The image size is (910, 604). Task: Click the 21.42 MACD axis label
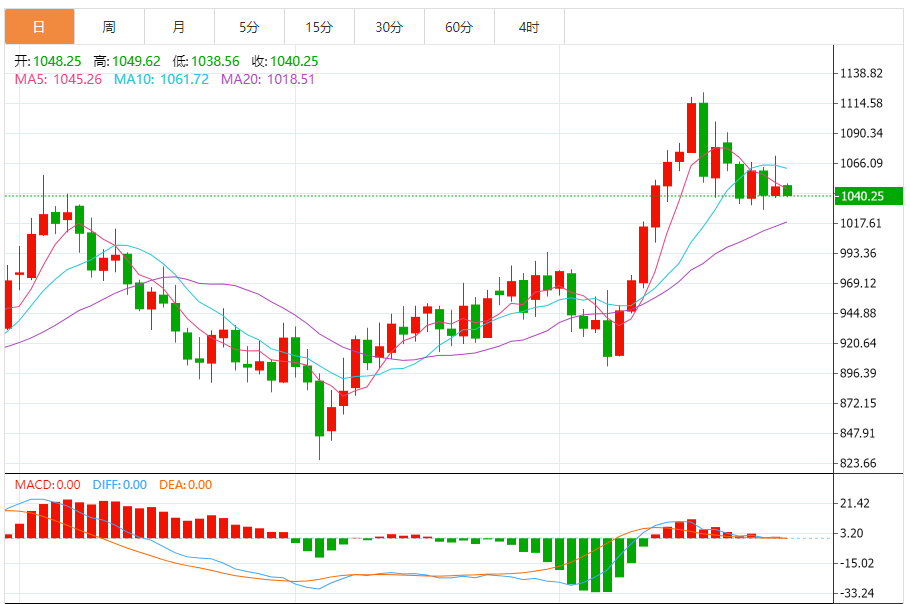[855, 503]
